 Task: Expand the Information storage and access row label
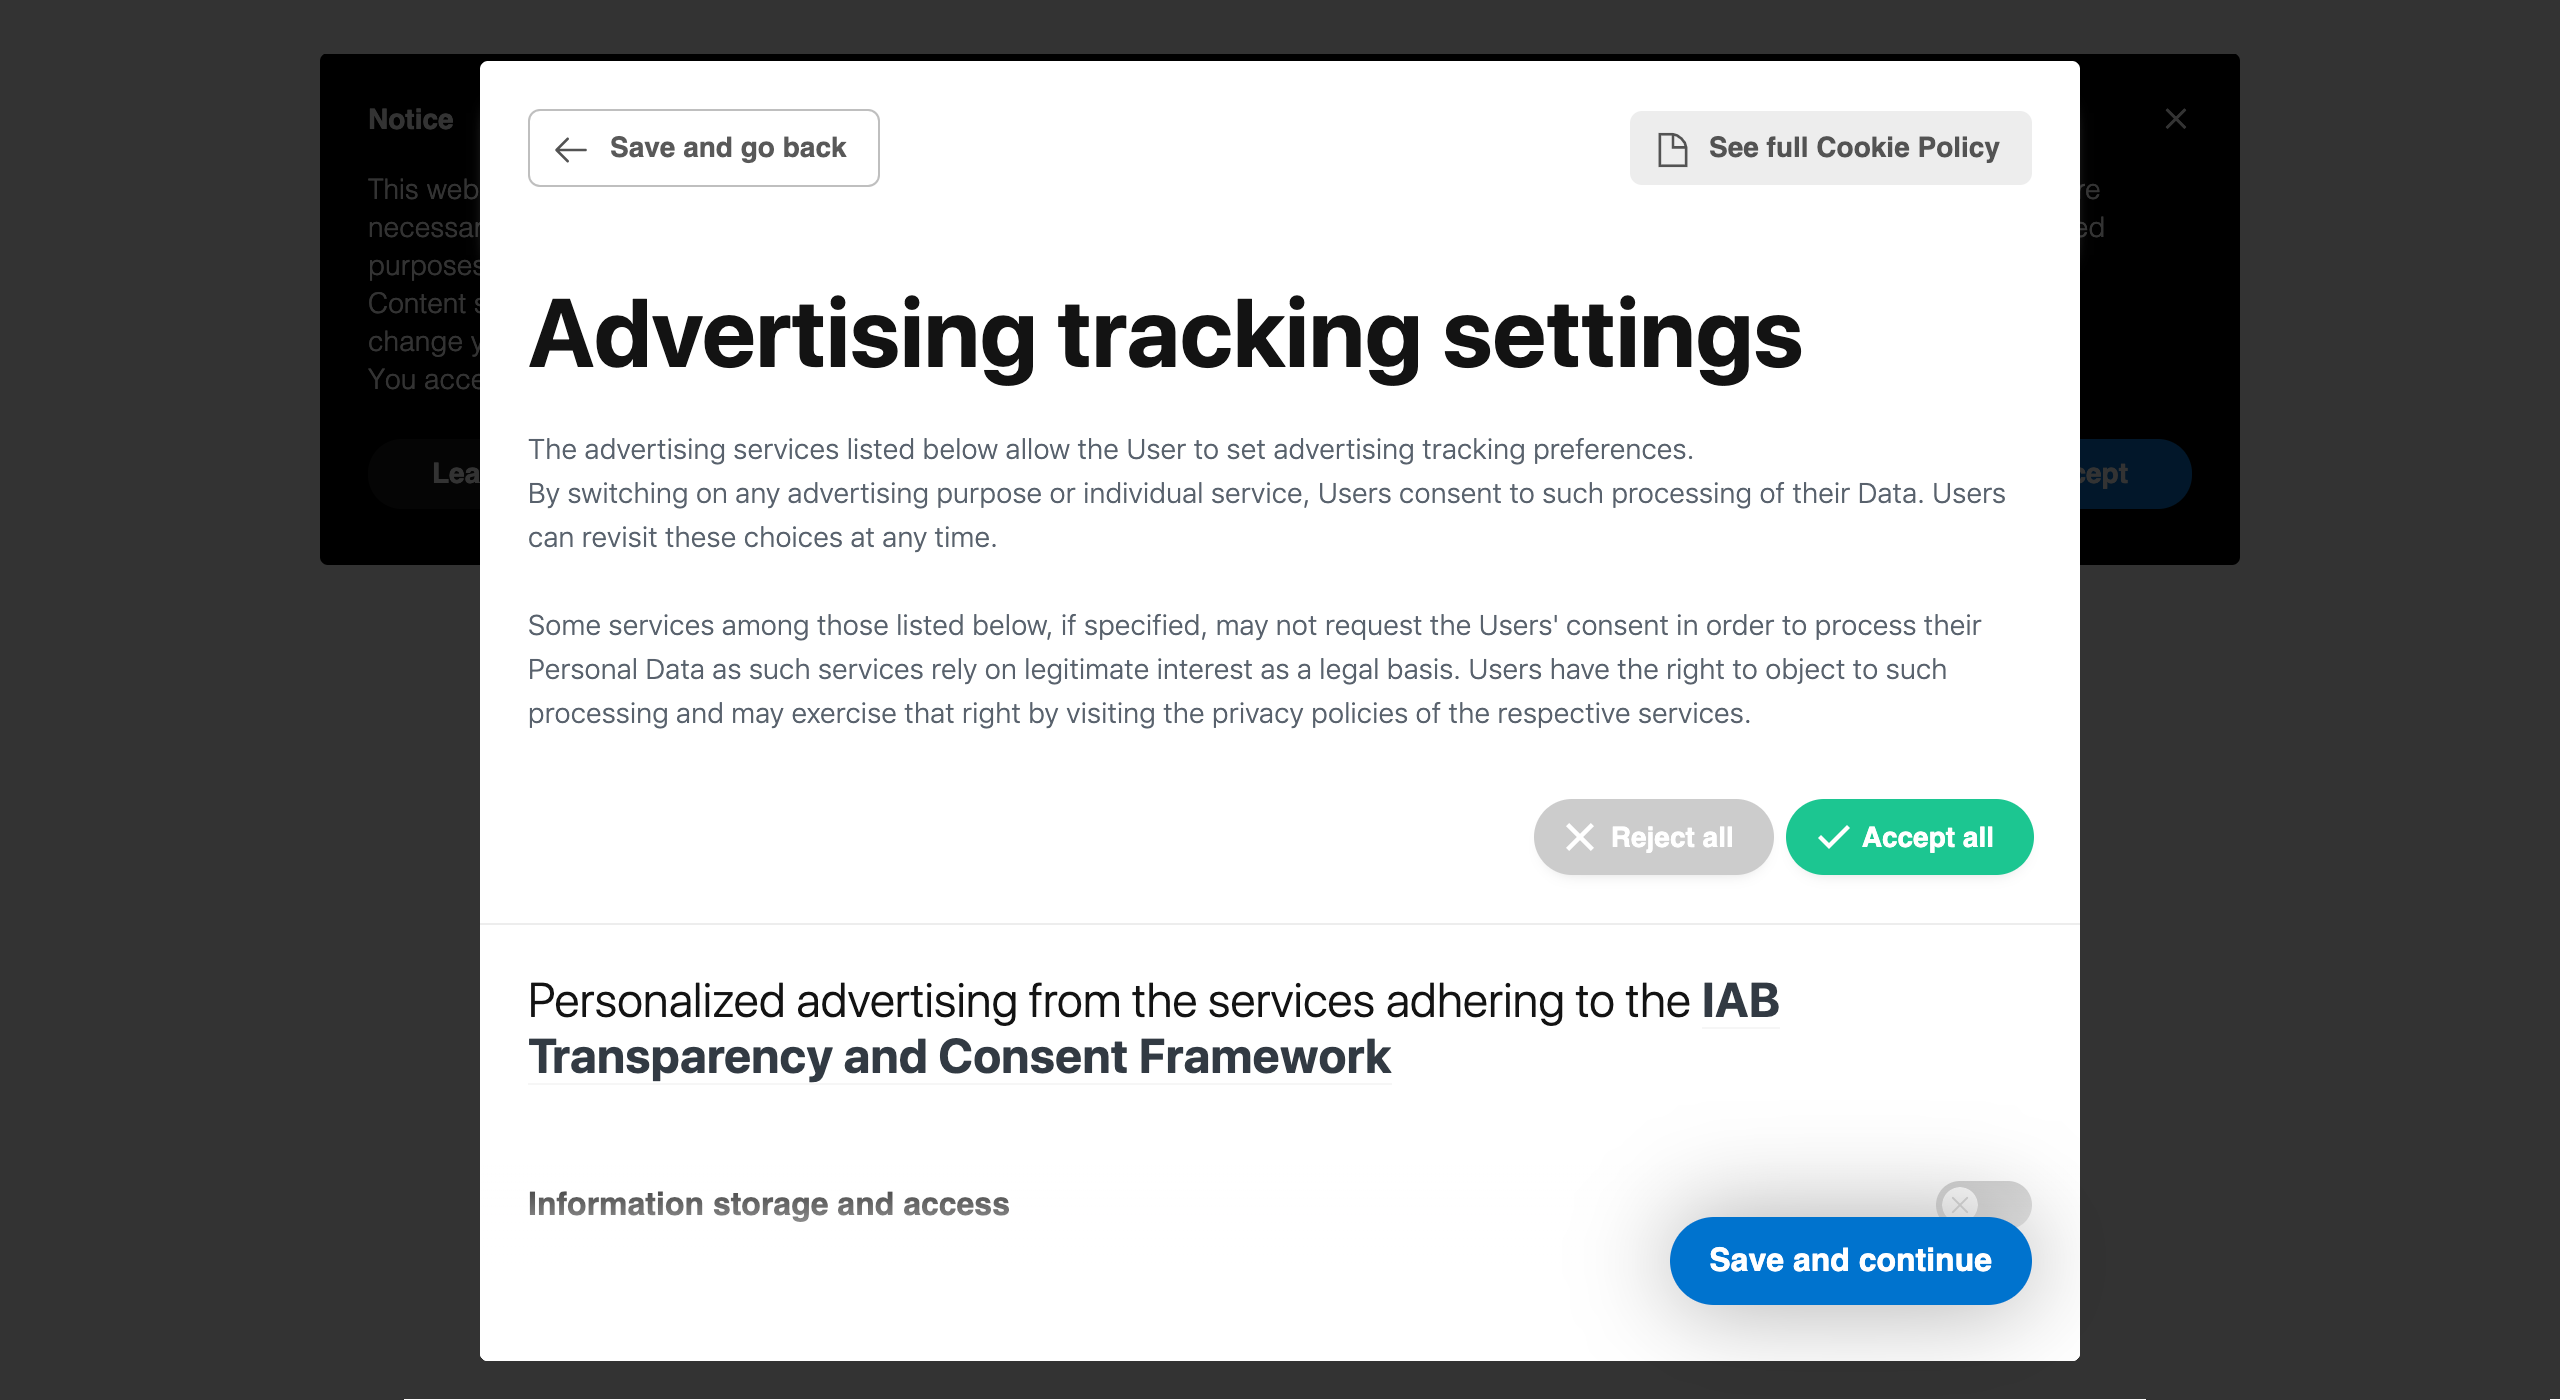pos(768,1204)
